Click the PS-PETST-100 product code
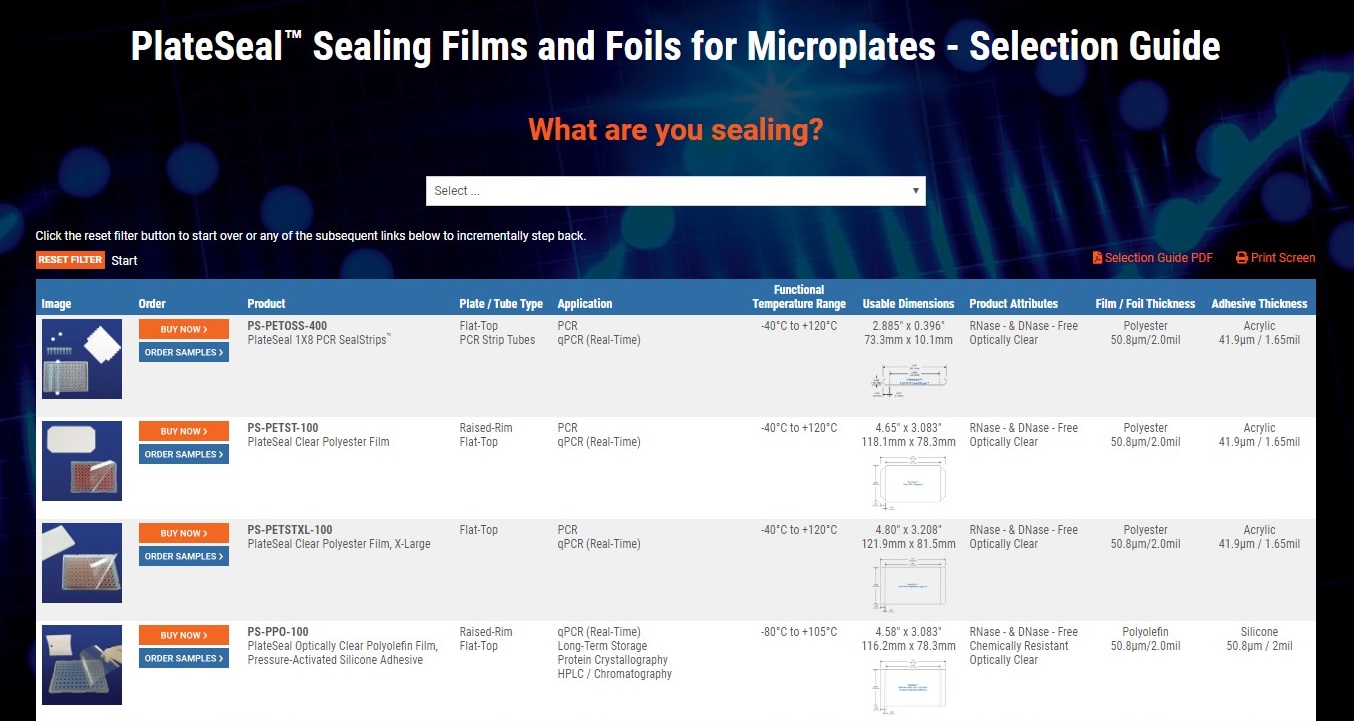This screenshot has width=1354, height=721. (x=283, y=428)
